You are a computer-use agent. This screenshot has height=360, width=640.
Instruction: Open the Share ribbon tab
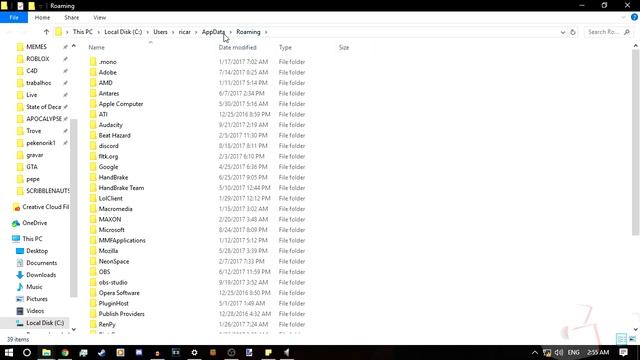(x=71, y=18)
